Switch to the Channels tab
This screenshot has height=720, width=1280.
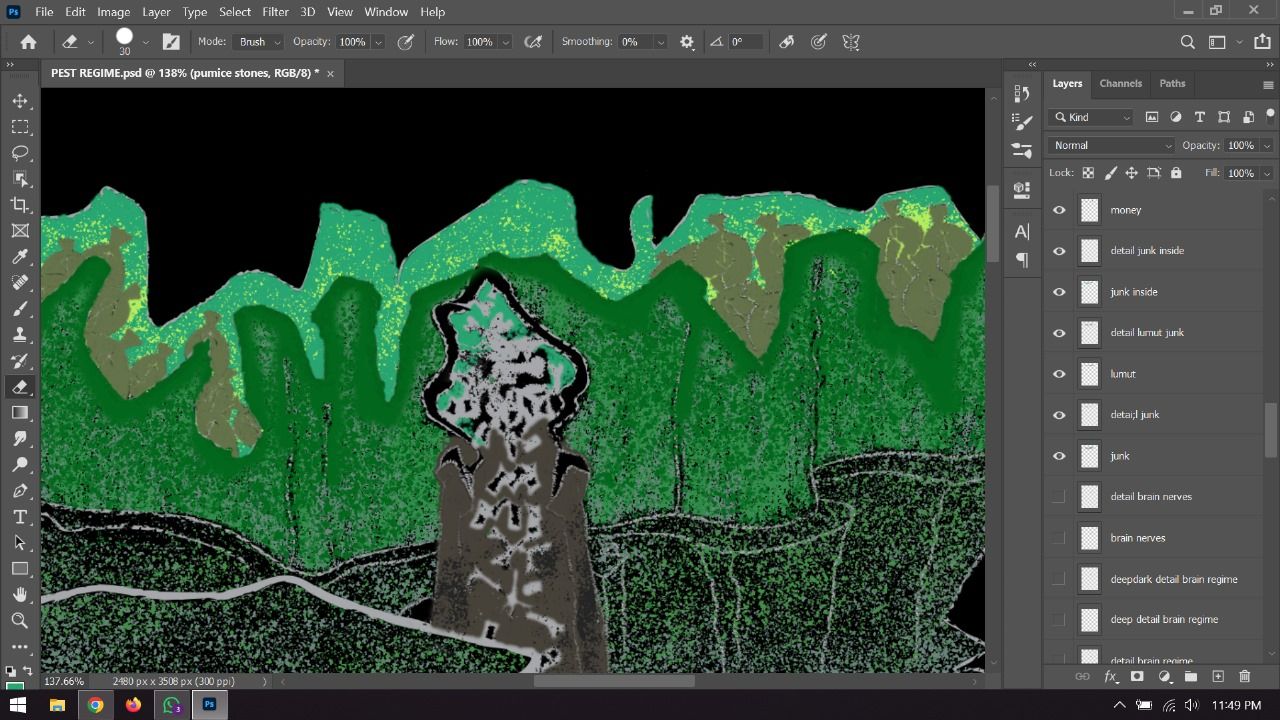click(1120, 83)
